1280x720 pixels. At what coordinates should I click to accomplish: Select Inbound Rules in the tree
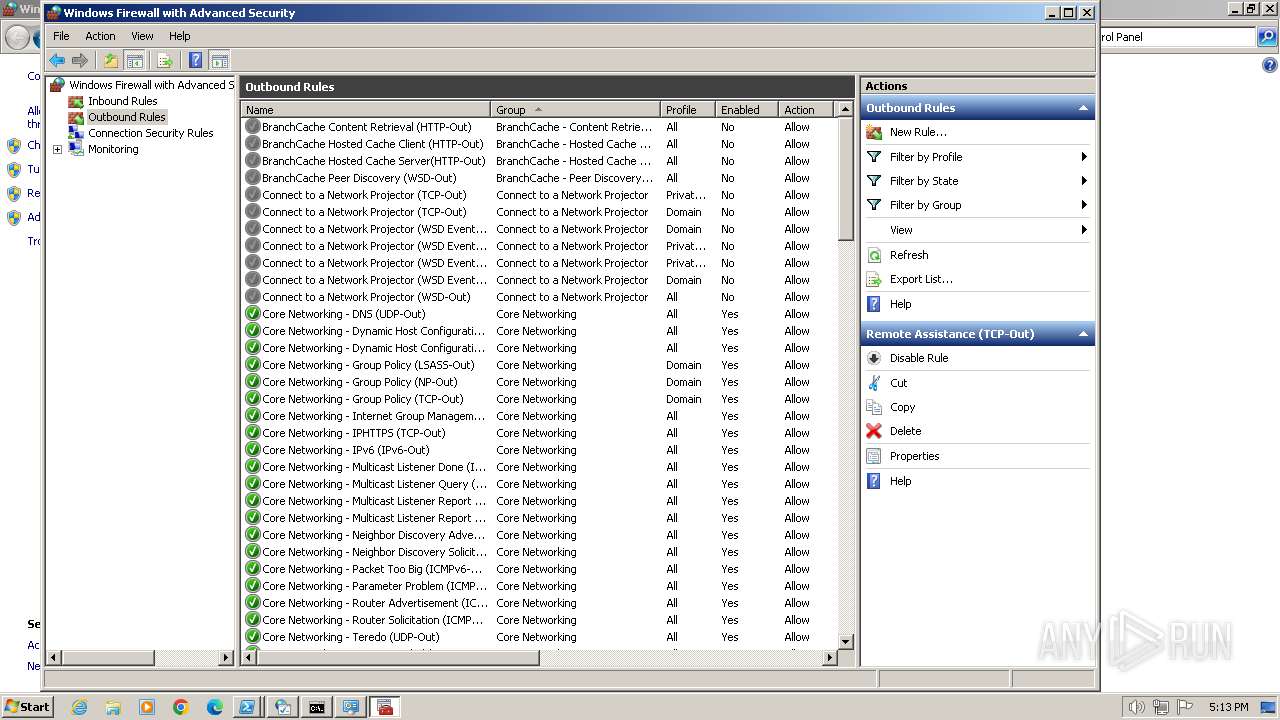(122, 101)
